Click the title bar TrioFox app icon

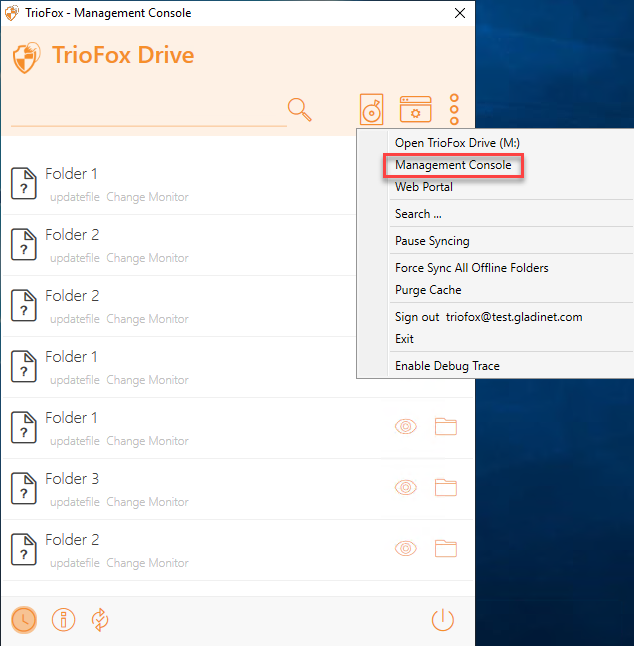click(x=12, y=13)
